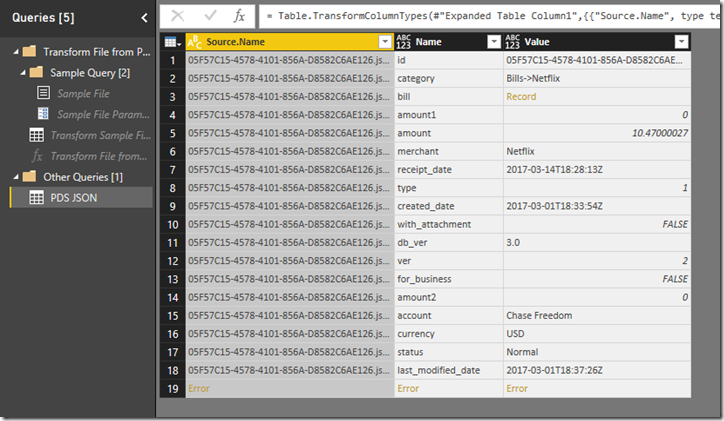Collapse the Sample Query [2] group
724x421 pixels.
(x=22, y=72)
